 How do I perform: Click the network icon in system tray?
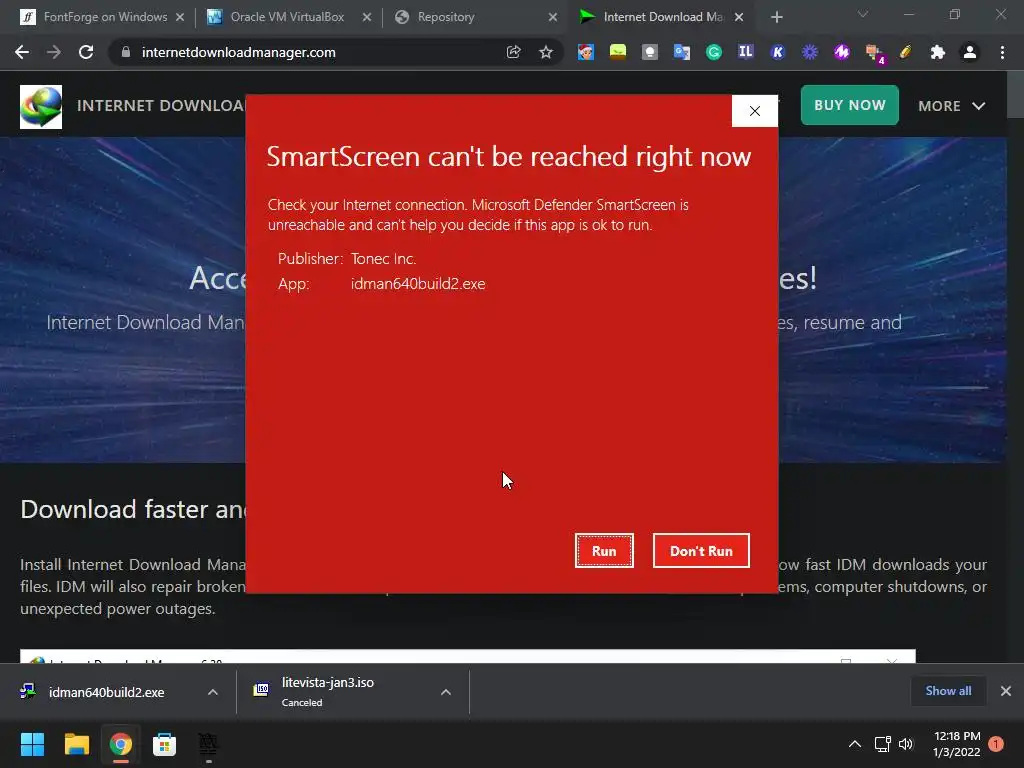click(882, 744)
